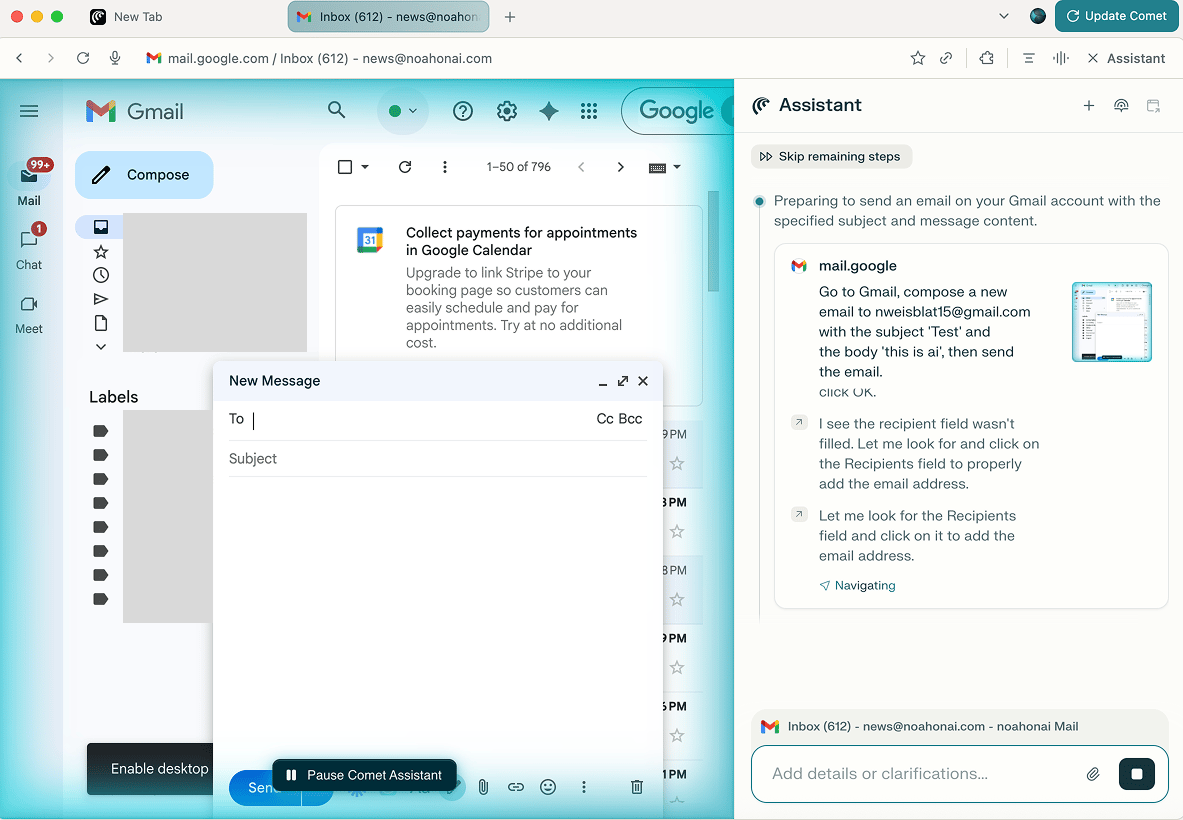Screen dimensions: 1183x820
Task: Click Skip remaining steps
Action: (831, 156)
